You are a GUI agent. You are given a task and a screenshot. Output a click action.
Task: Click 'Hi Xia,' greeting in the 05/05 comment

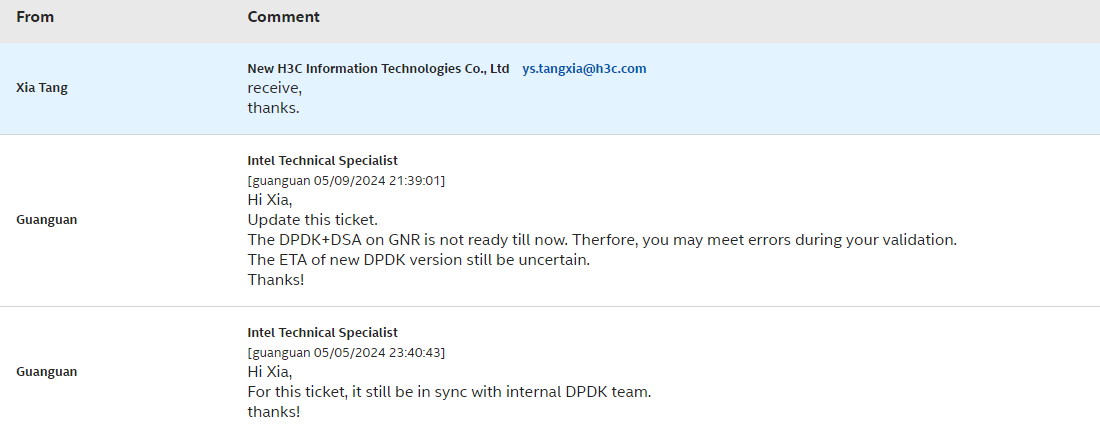270,373
